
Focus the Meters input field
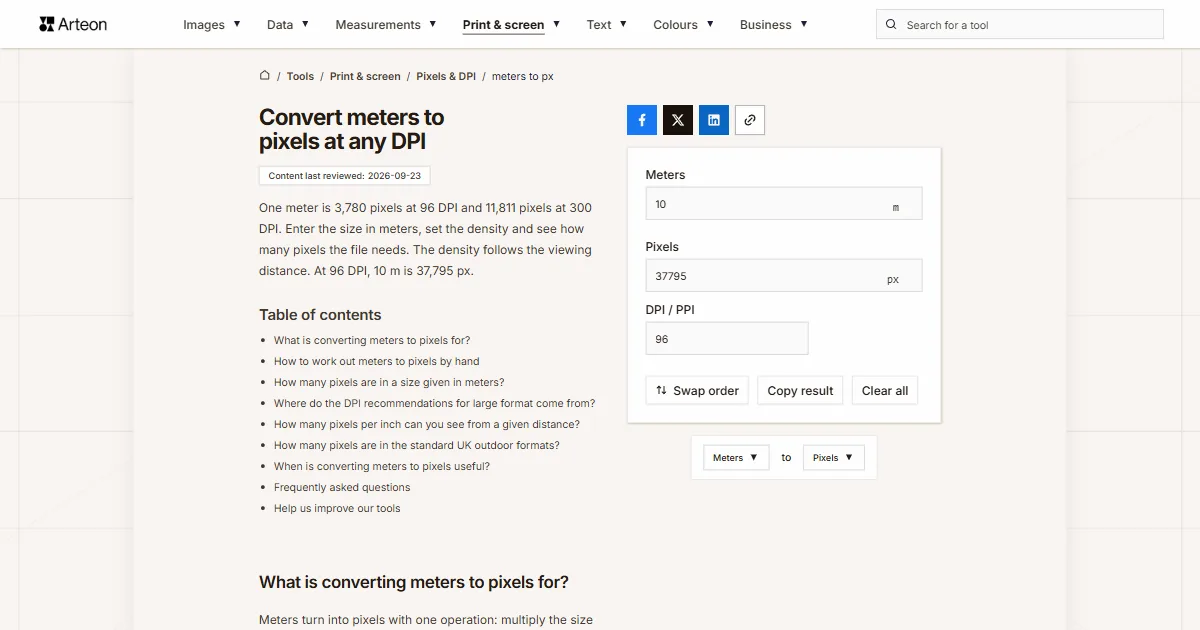tap(784, 204)
